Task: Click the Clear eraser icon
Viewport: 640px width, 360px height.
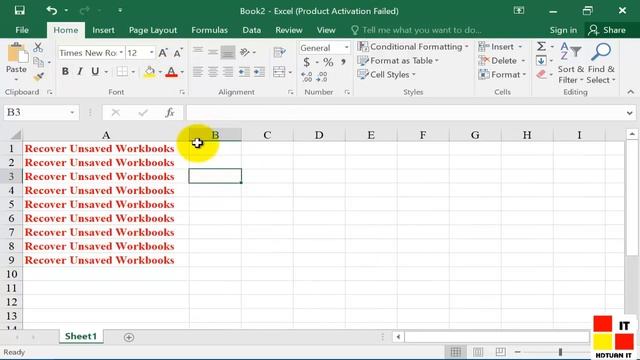Action: pos(541,74)
